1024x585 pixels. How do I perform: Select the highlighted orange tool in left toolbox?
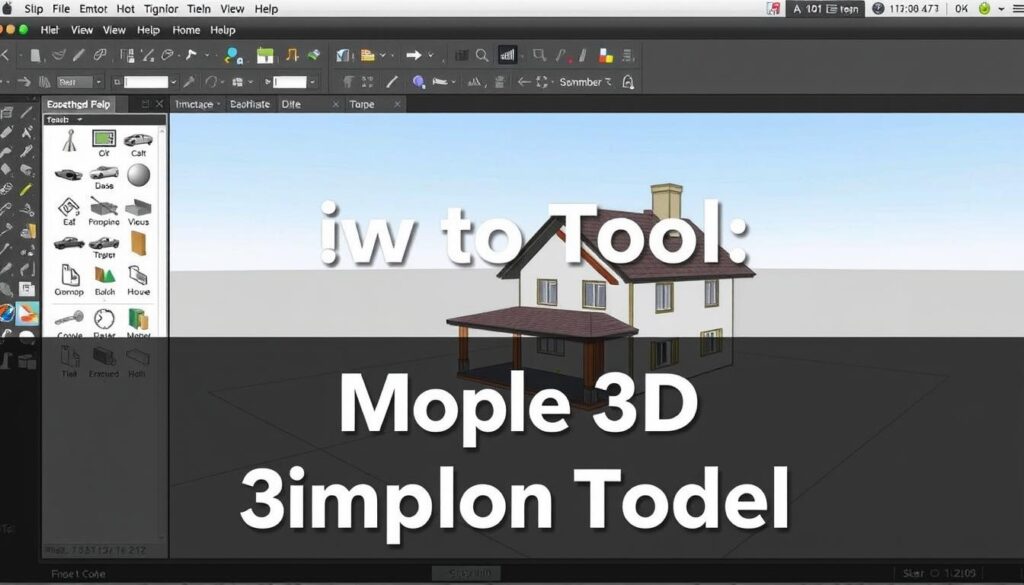(x=27, y=314)
